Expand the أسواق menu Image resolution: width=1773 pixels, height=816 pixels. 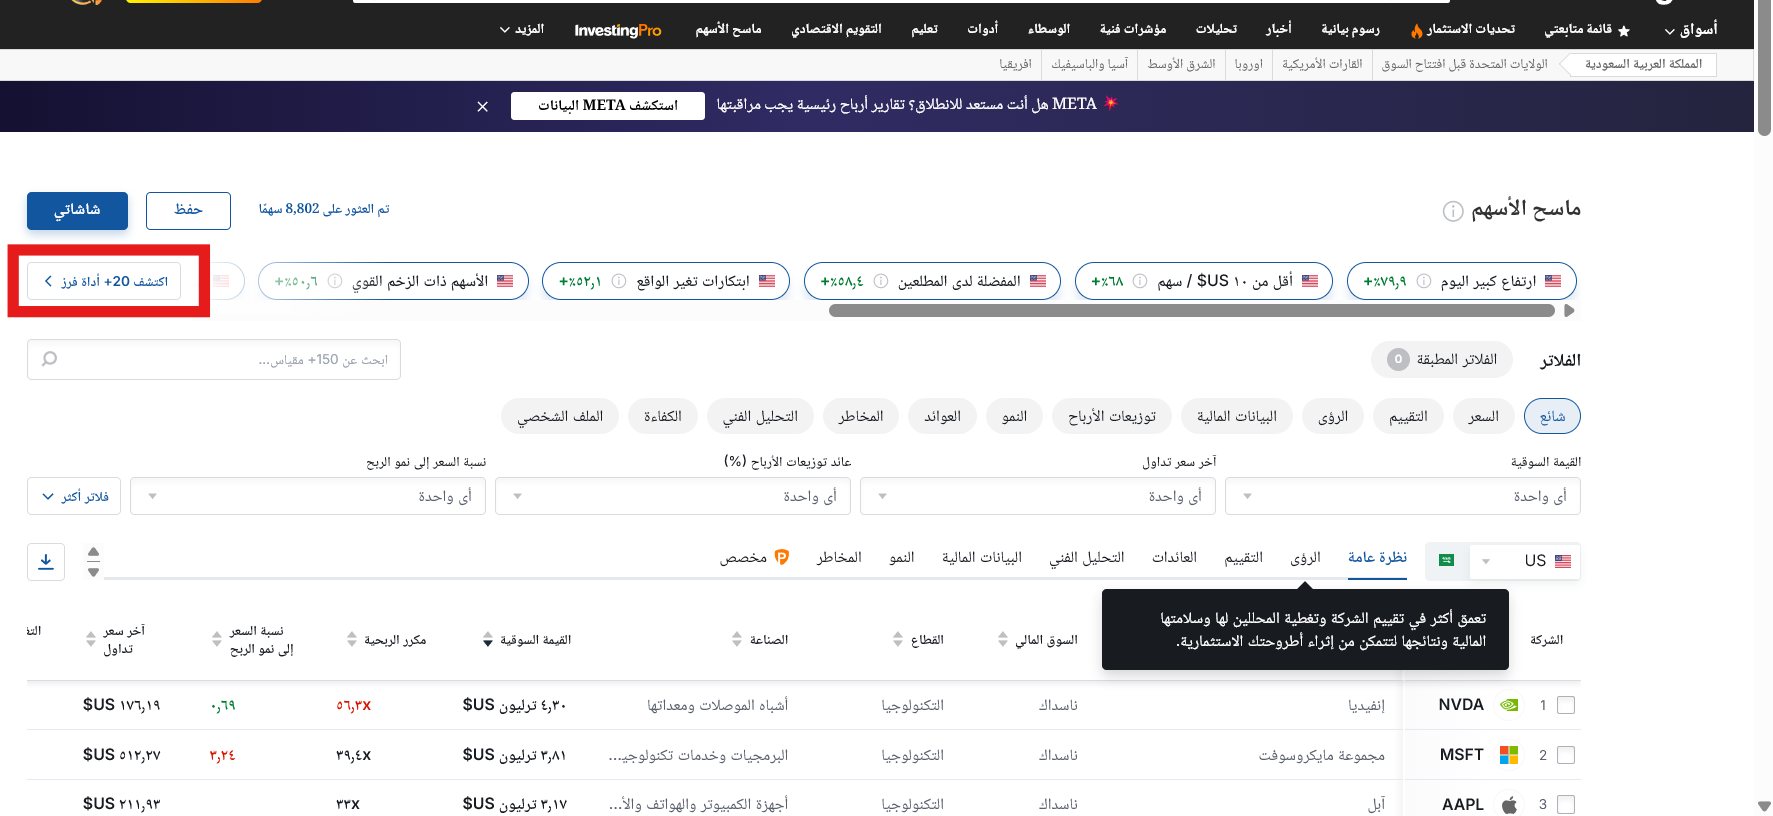click(1691, 30)
